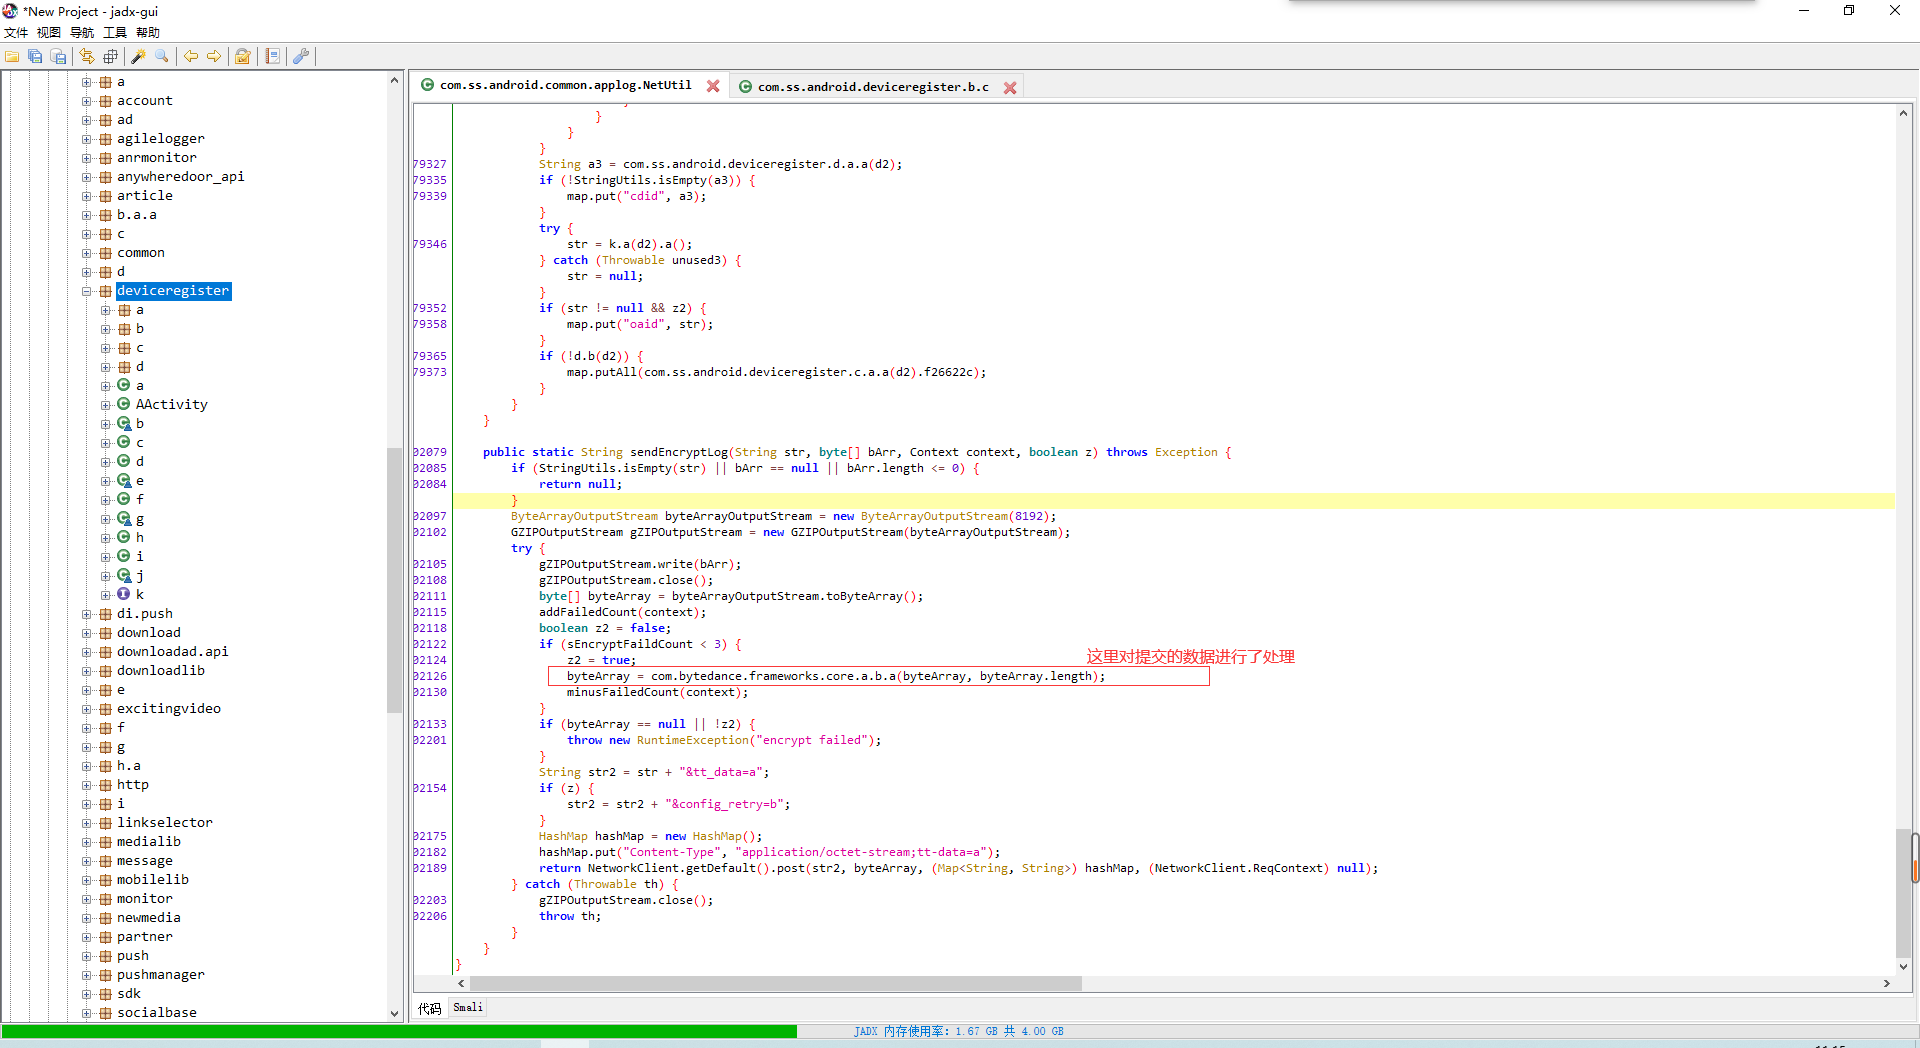Click the Sync with editor arrows icon

(x=87, y=57)
